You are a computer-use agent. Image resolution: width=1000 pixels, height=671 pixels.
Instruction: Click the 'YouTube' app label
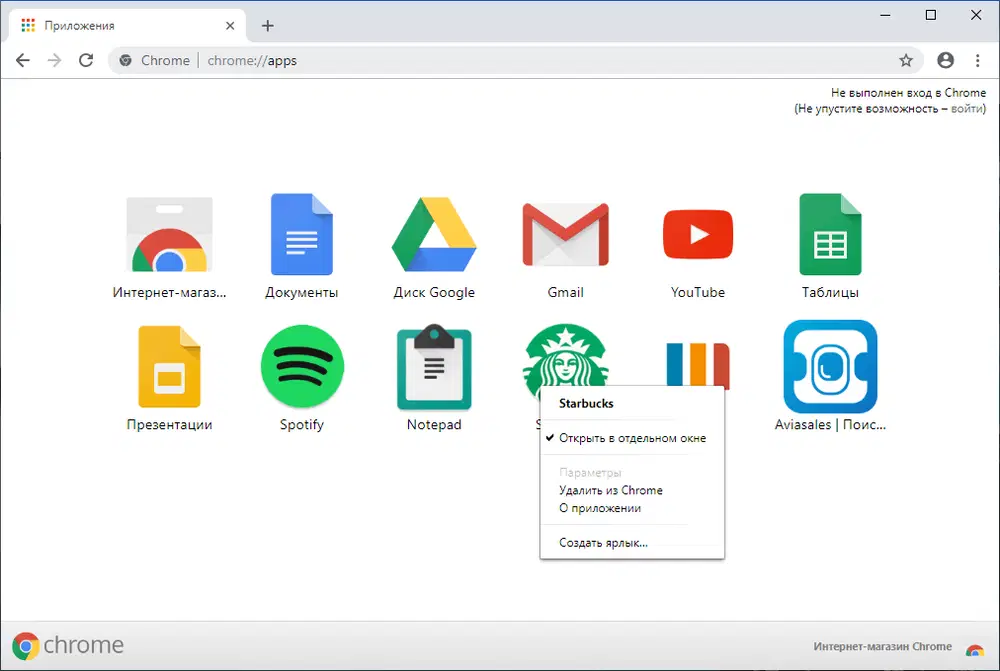[698, 292]
